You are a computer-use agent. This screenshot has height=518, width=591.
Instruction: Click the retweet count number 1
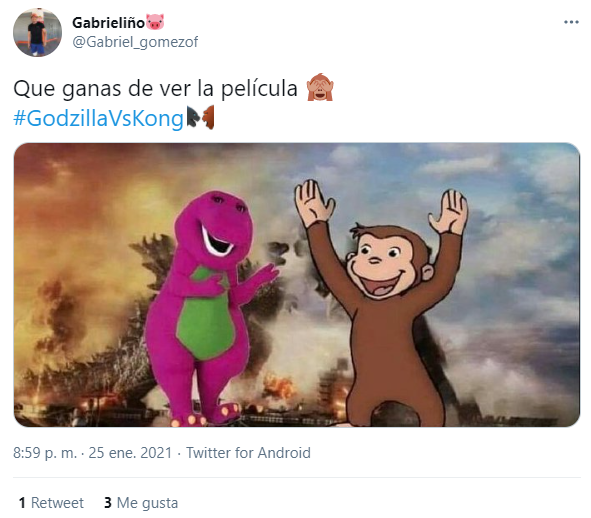22,503
